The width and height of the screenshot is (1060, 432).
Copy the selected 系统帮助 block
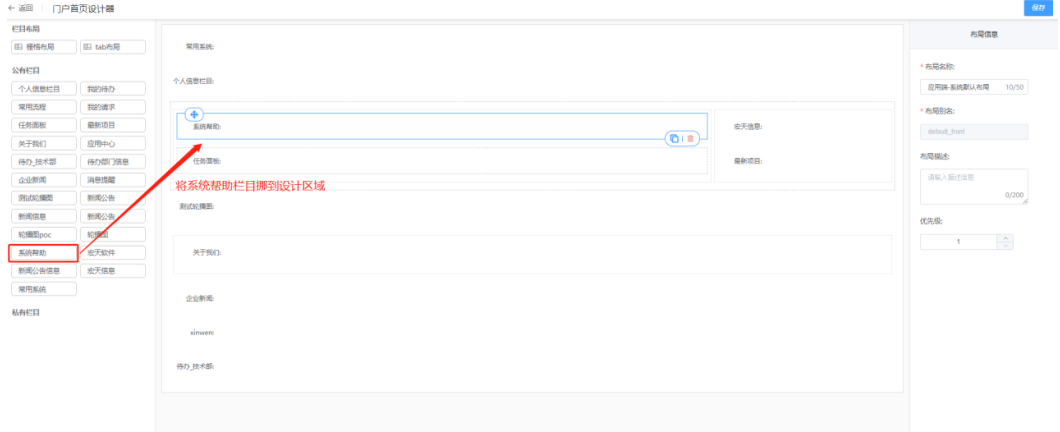coord(674,138)
